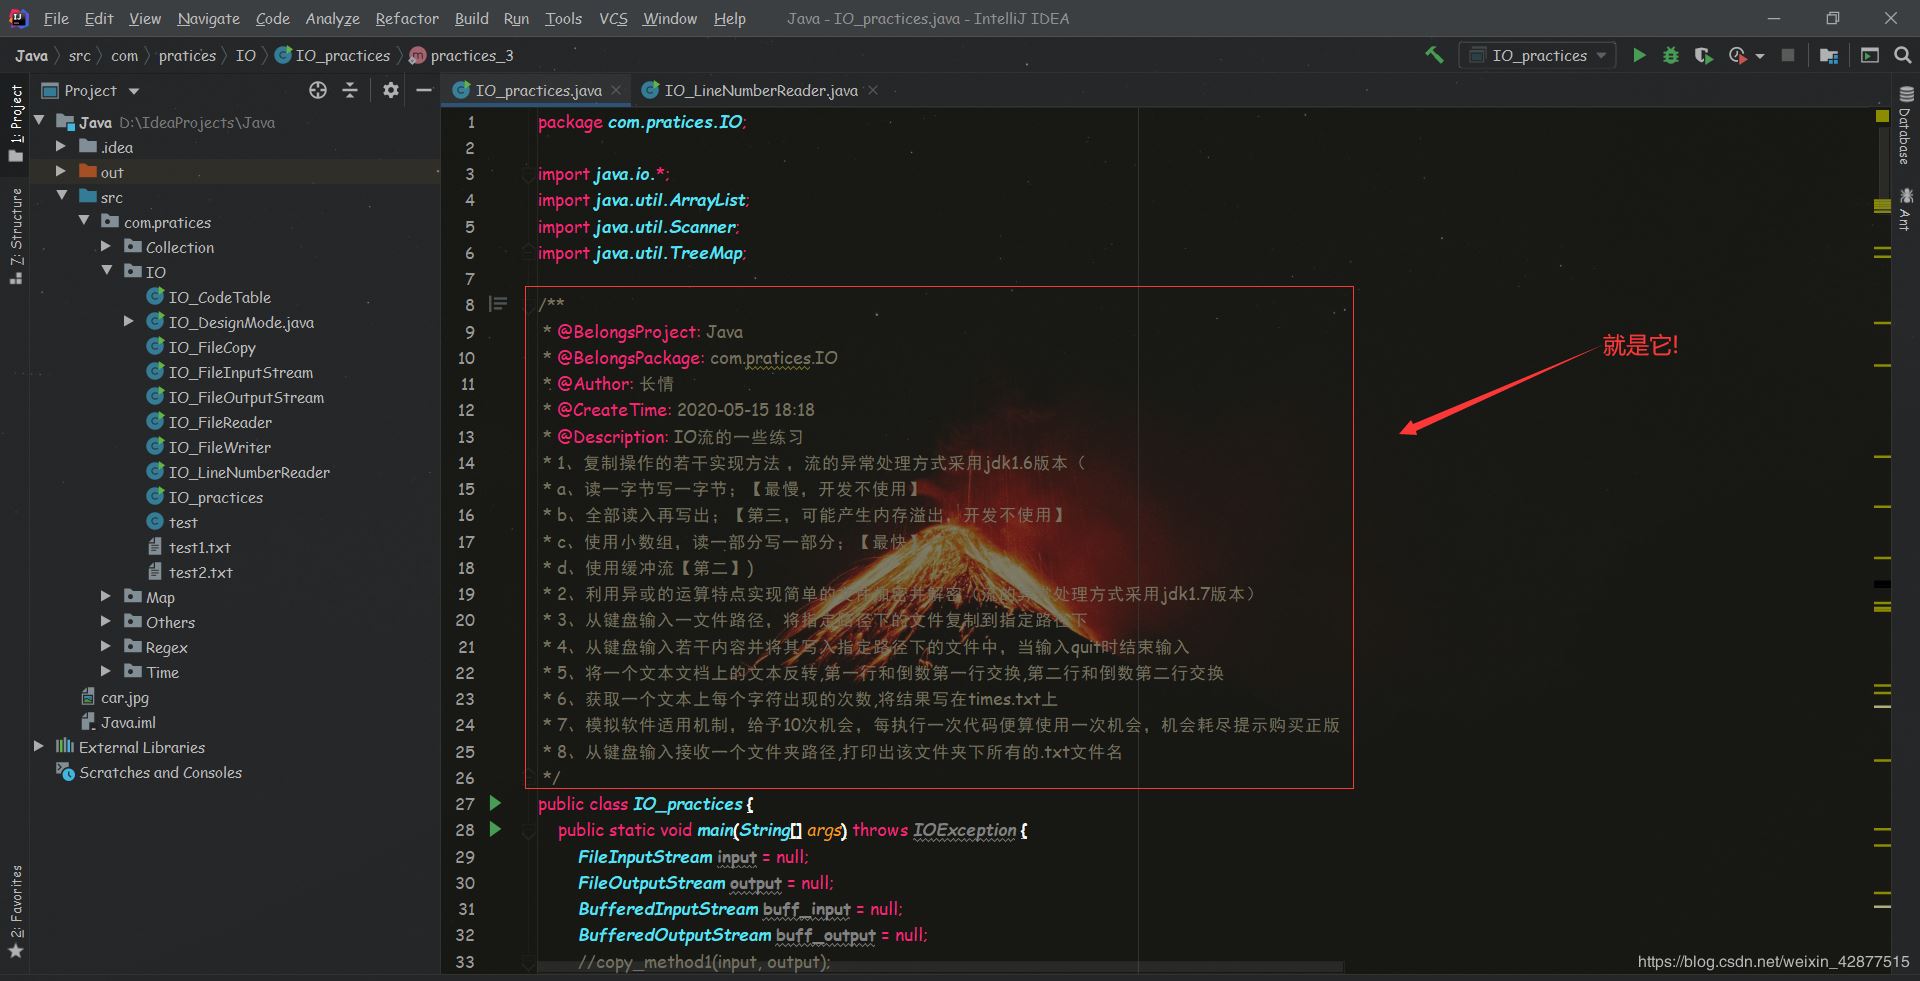1920x981 pixels.
Task: Expand the Regex package
Action: [x=106, y=646]
